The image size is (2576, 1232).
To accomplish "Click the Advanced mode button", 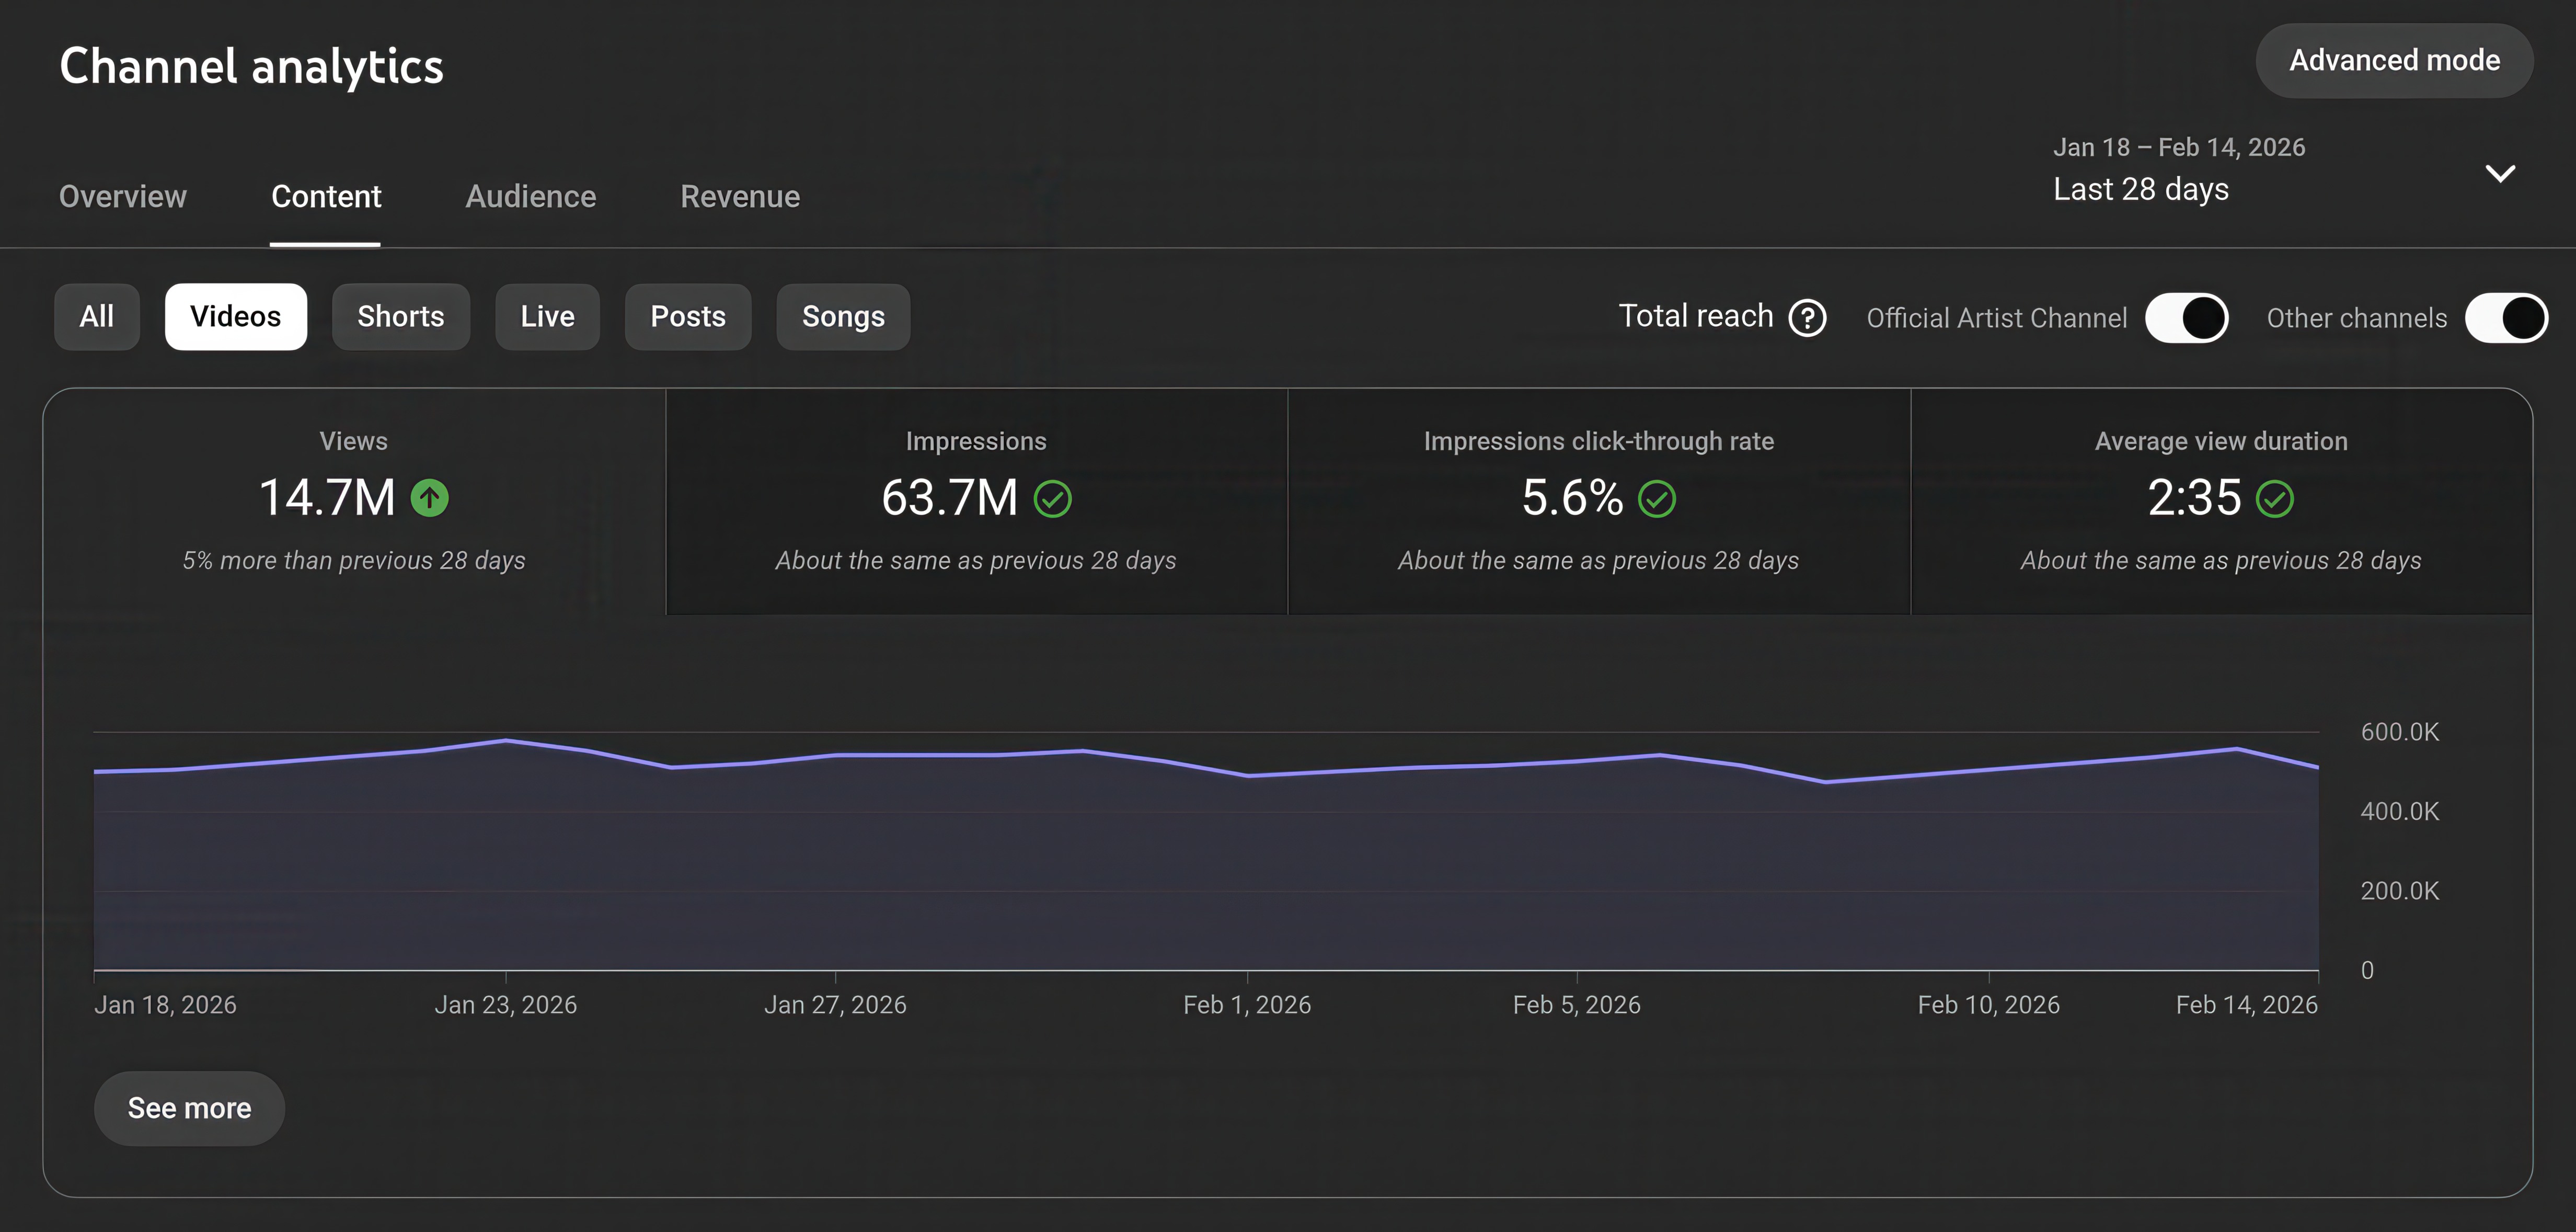I will [2394, 61].
